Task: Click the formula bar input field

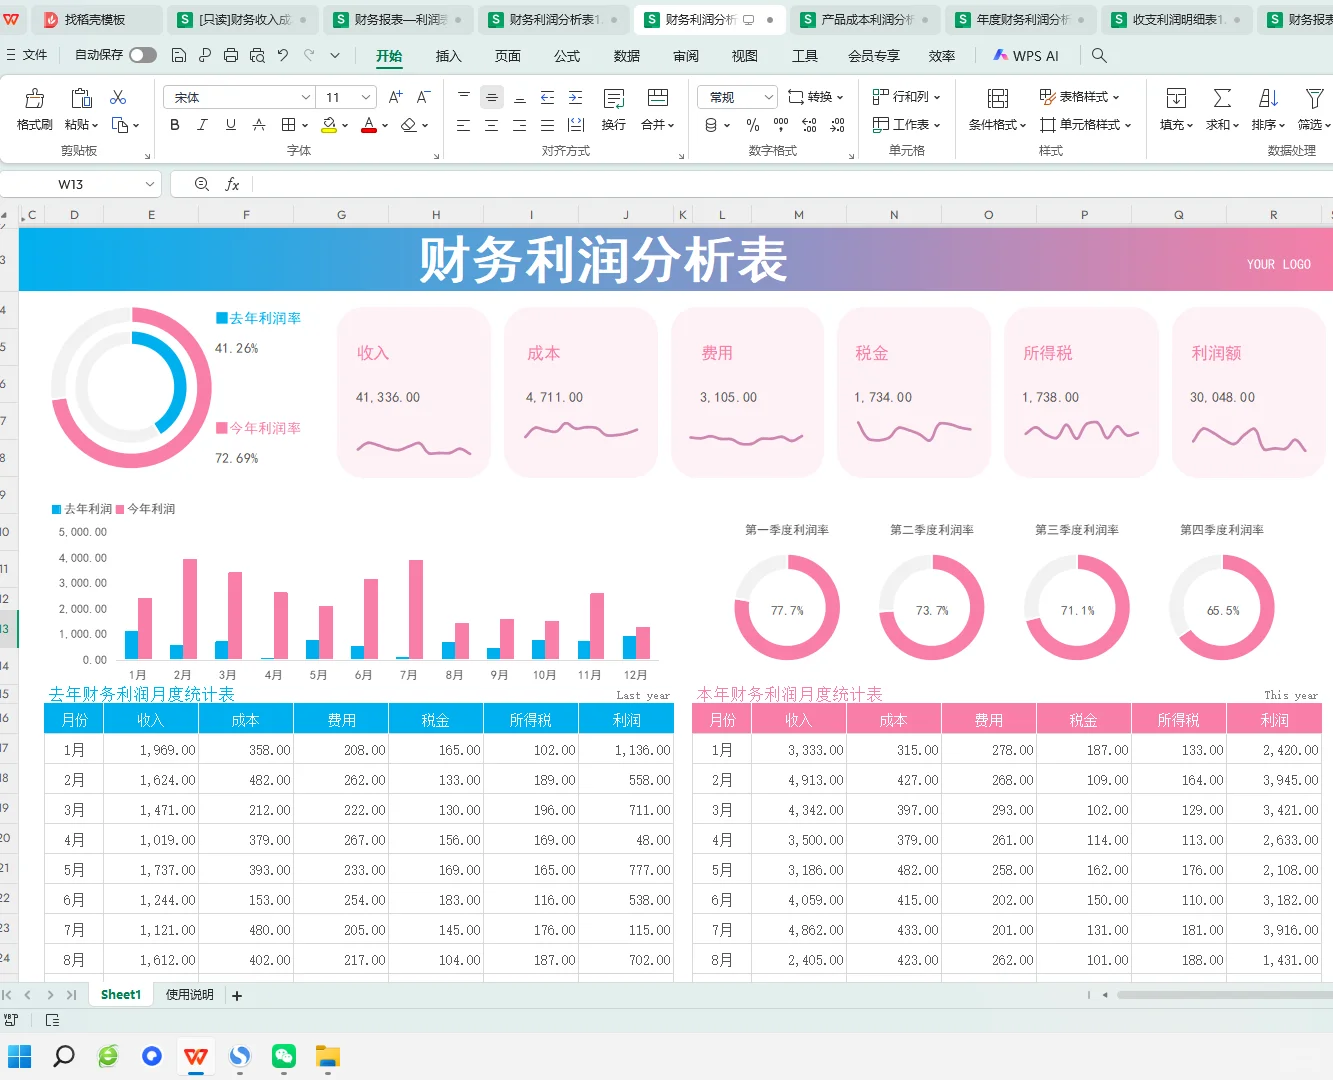Action: [x=795, y=184]
